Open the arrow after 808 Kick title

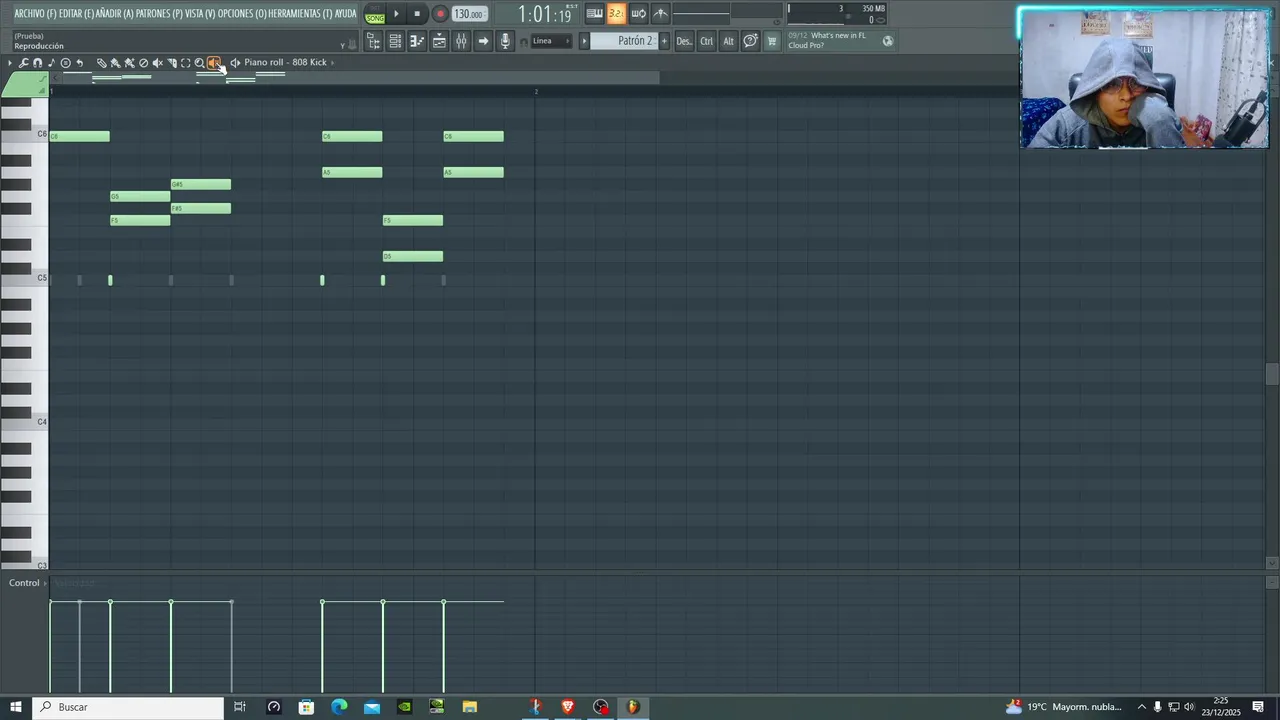coord(332,62)
